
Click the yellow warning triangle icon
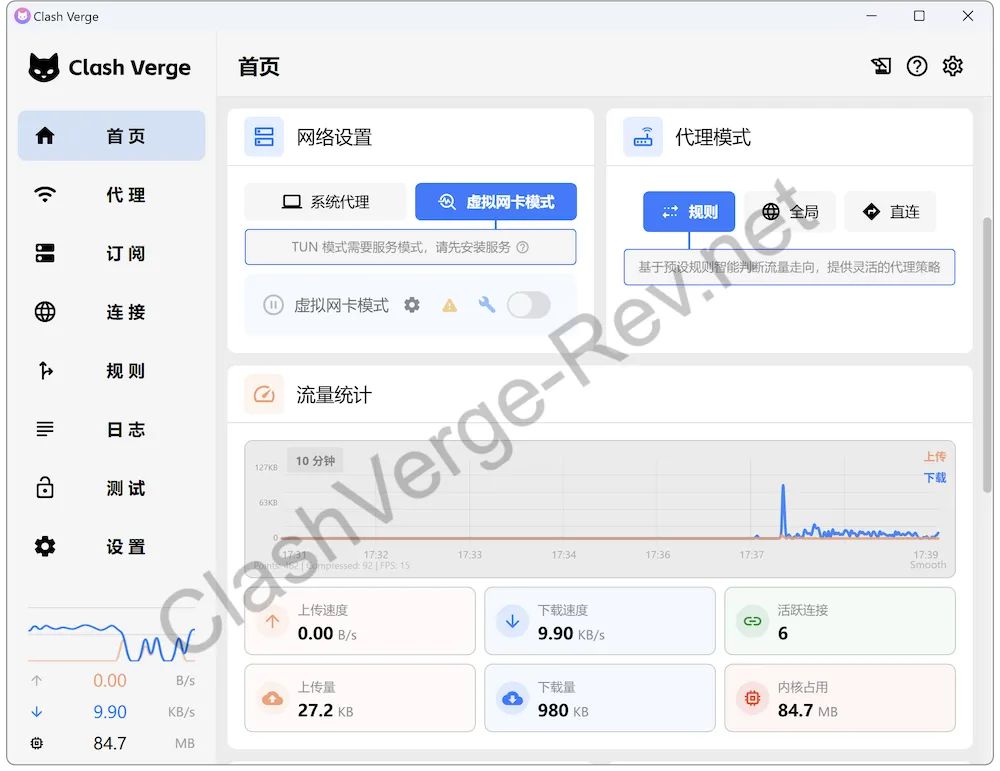click(450, 305)
